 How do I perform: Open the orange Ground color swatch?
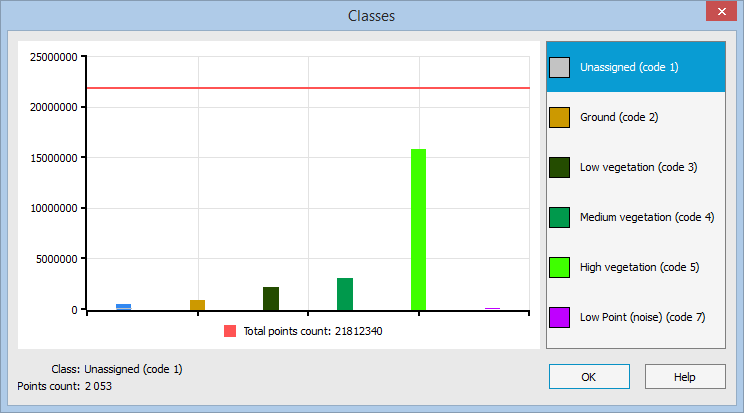pyautogui.click(x=560, y=117)
